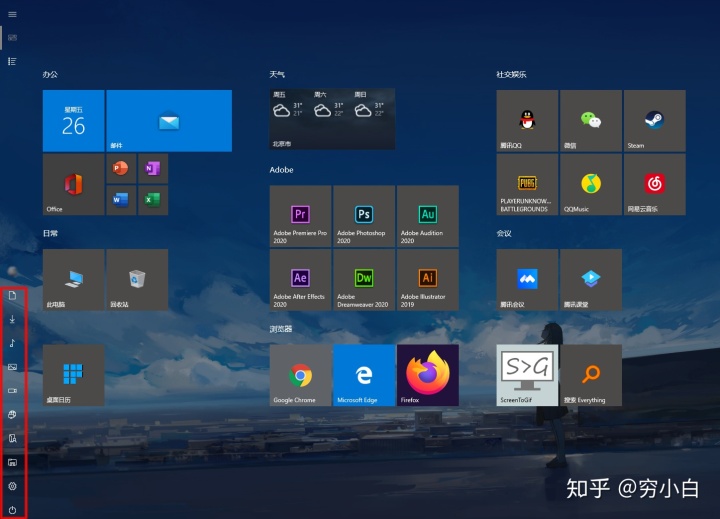The width and height of the screenshot is (720, 519).
Task: Launch the Everything search tile
Action: pos(591,375)
